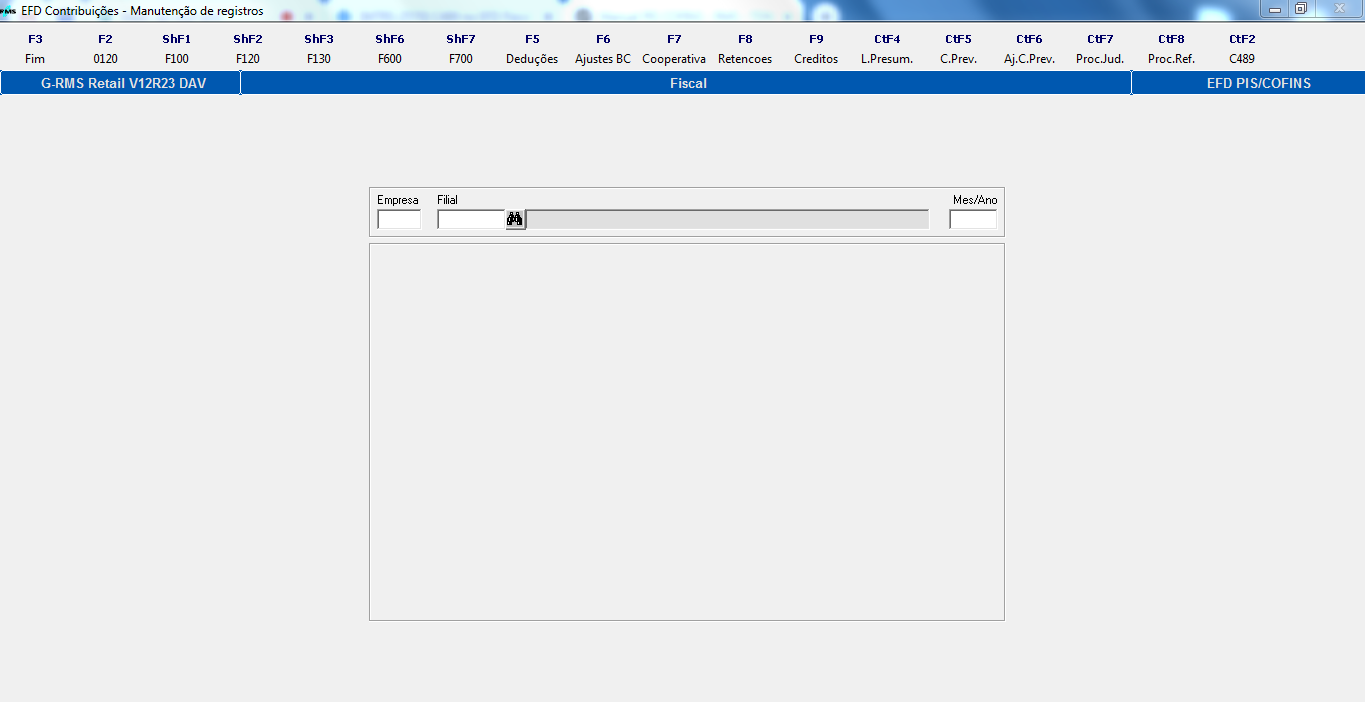The width and height of the screenshot is (1365, 702).
Task: Open F9 Creditos option
Action: 816,49
